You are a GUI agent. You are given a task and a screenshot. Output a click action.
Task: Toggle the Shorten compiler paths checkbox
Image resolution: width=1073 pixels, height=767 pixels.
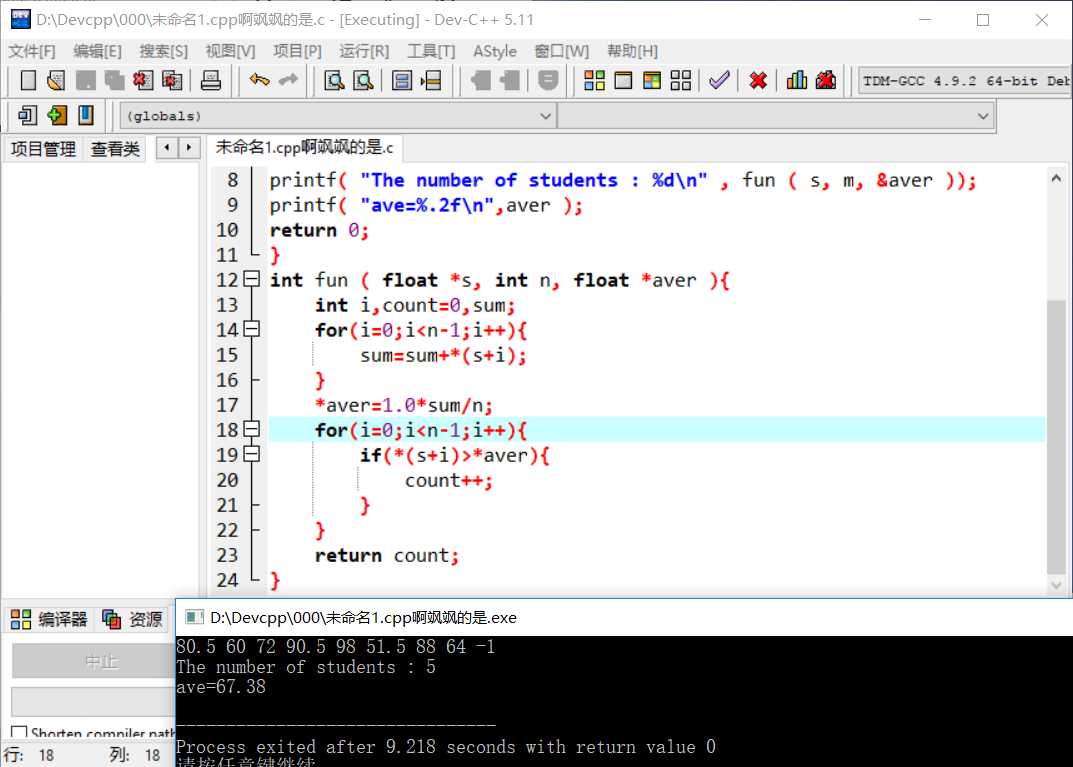[x=19, y=733]
